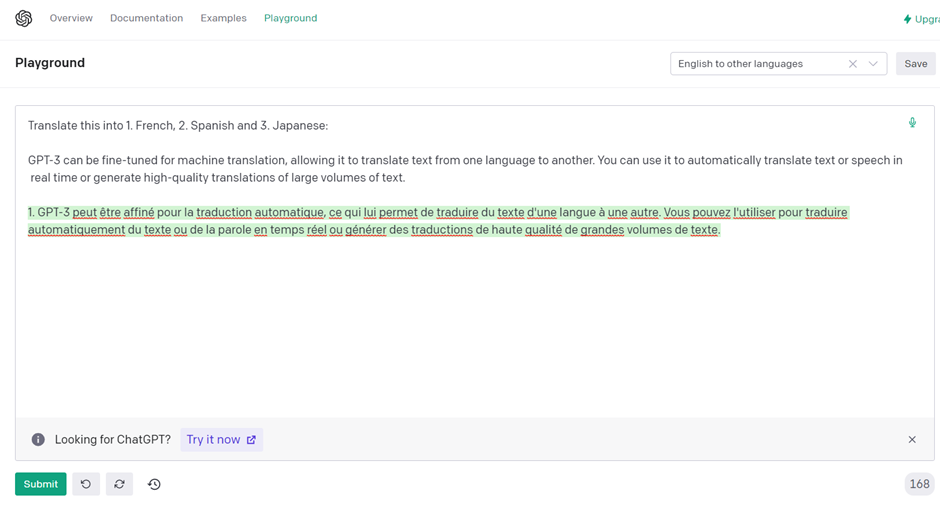Expand the preset dropdown chevron
The image size is (940, 506).
coord(873,64)
